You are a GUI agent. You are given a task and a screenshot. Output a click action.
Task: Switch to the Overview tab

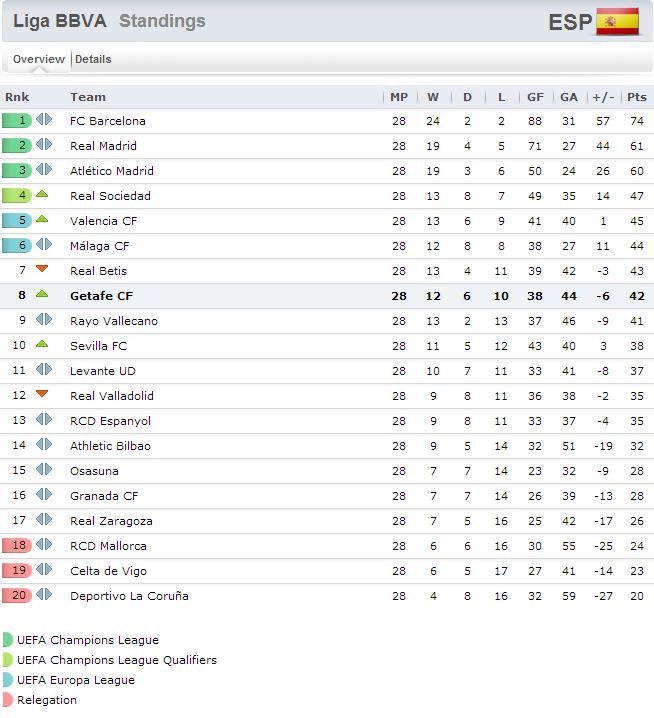(x=39, y=59)
